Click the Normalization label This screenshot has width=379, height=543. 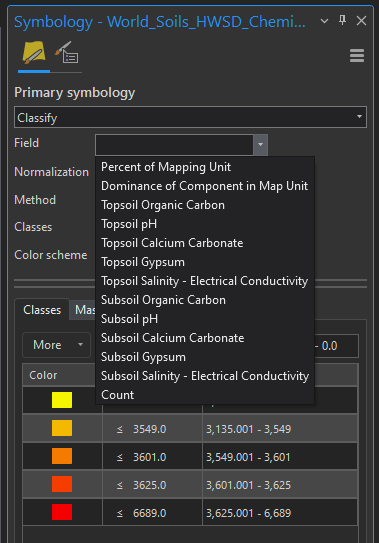click(x=51, y=172)
